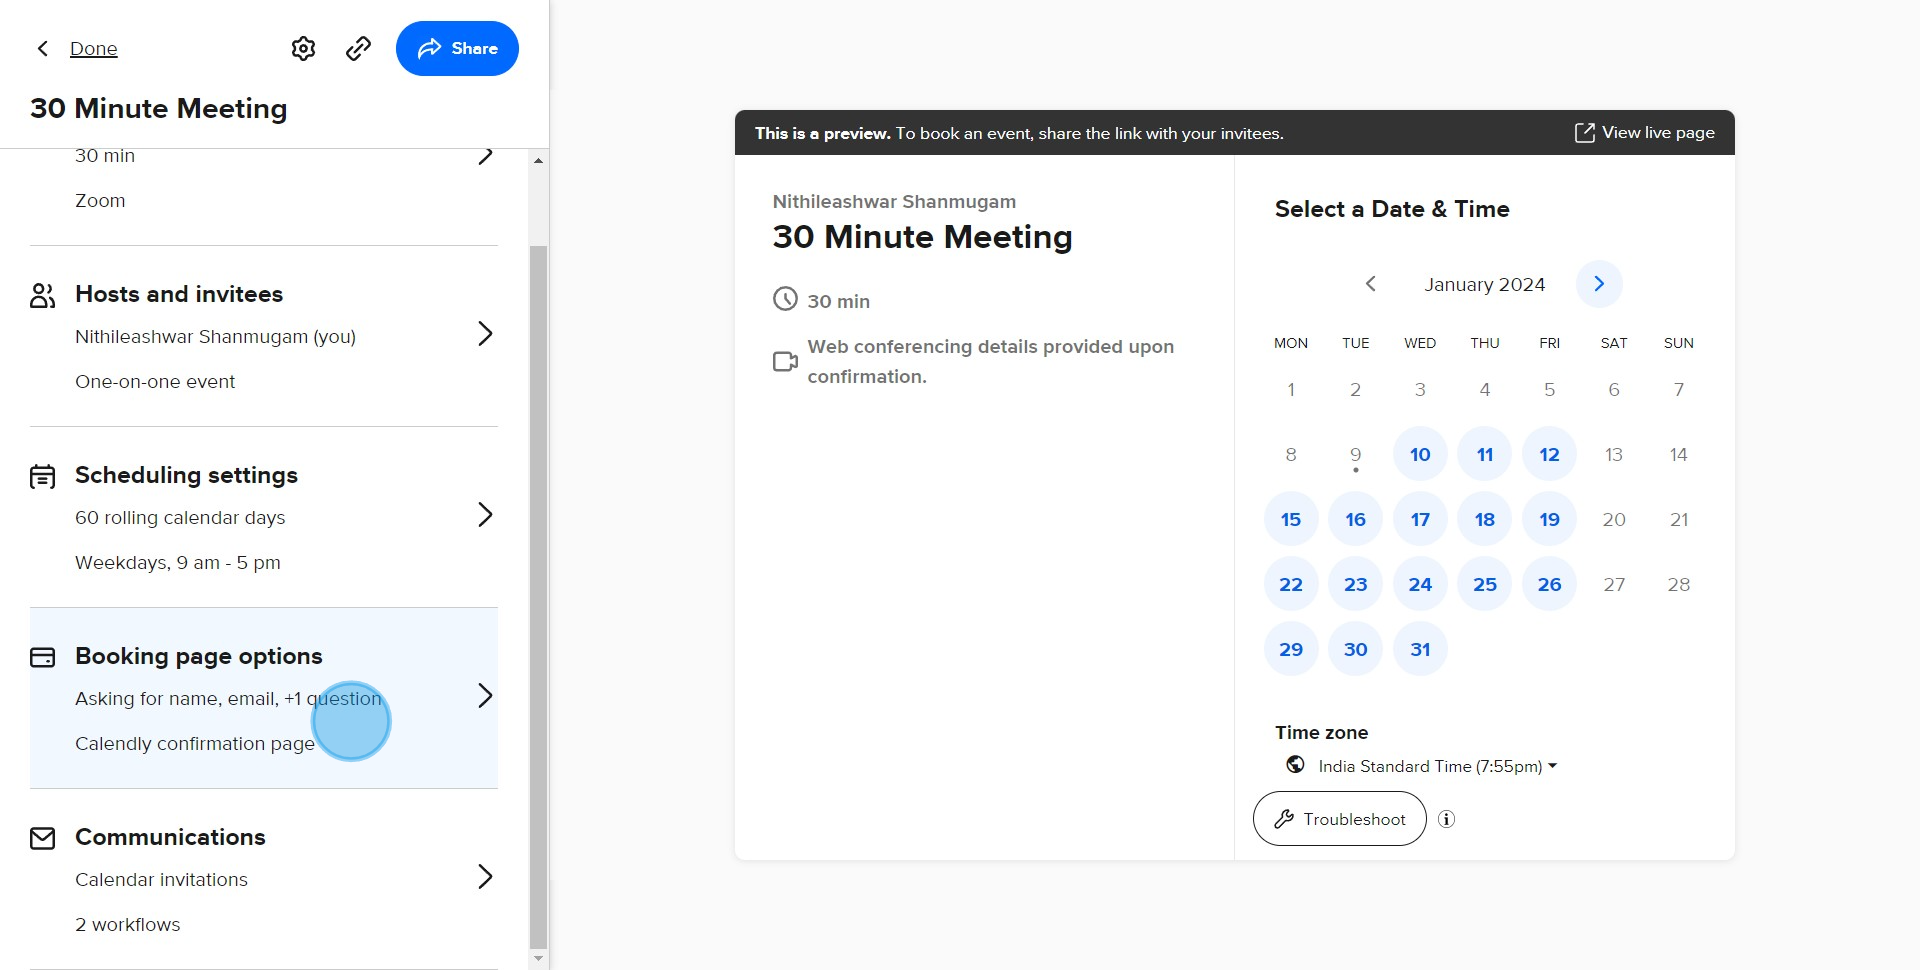Select January 11 on the calendar
The height and width of the screenshot is (970, 1920).
point(1485,454)
